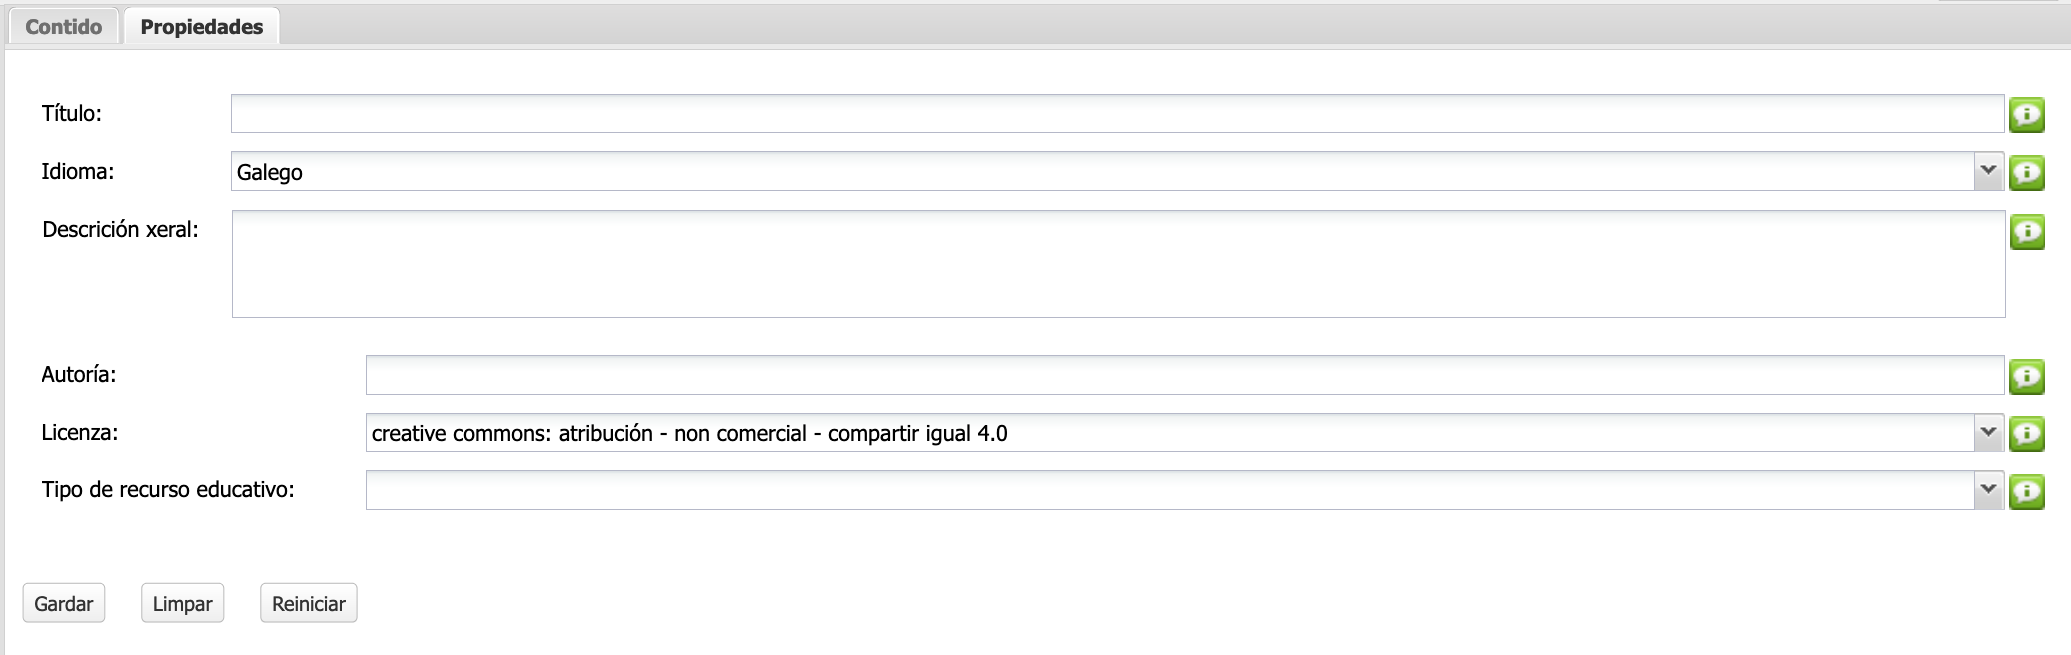The width and height of the screenshot is (2071, 655).
Task: Open the Licenza creative commons dropdown
Action: tap(1168, 433)
